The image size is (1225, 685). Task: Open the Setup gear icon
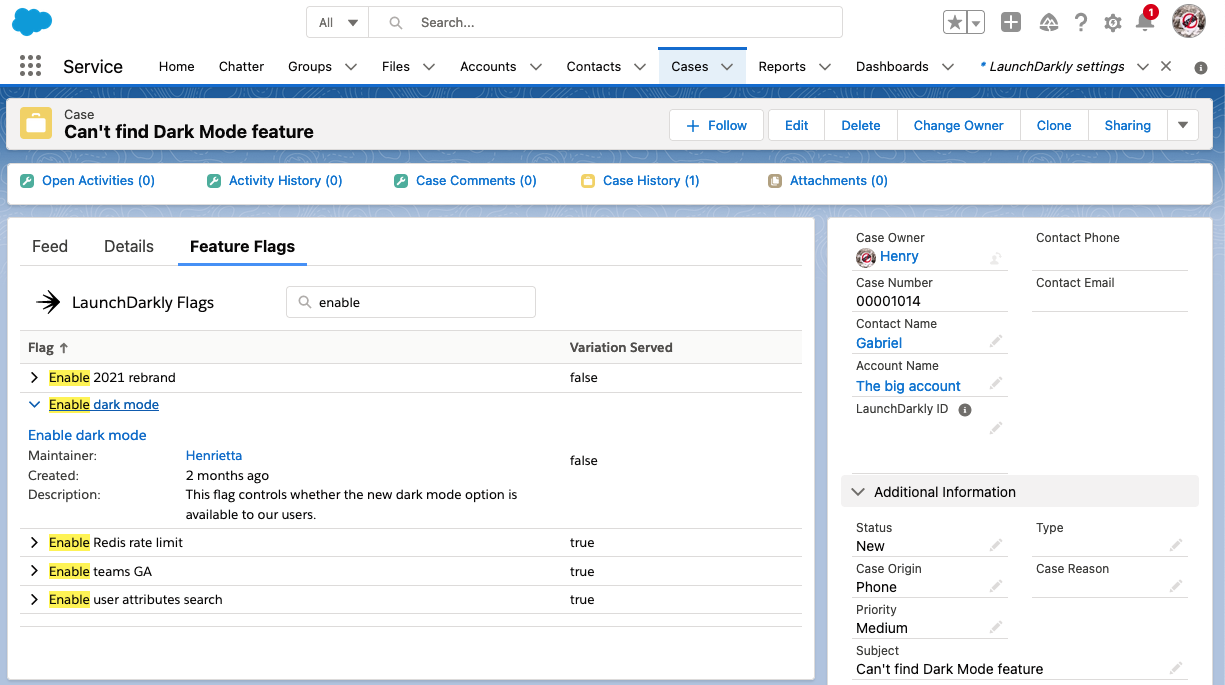[1112, 22]
